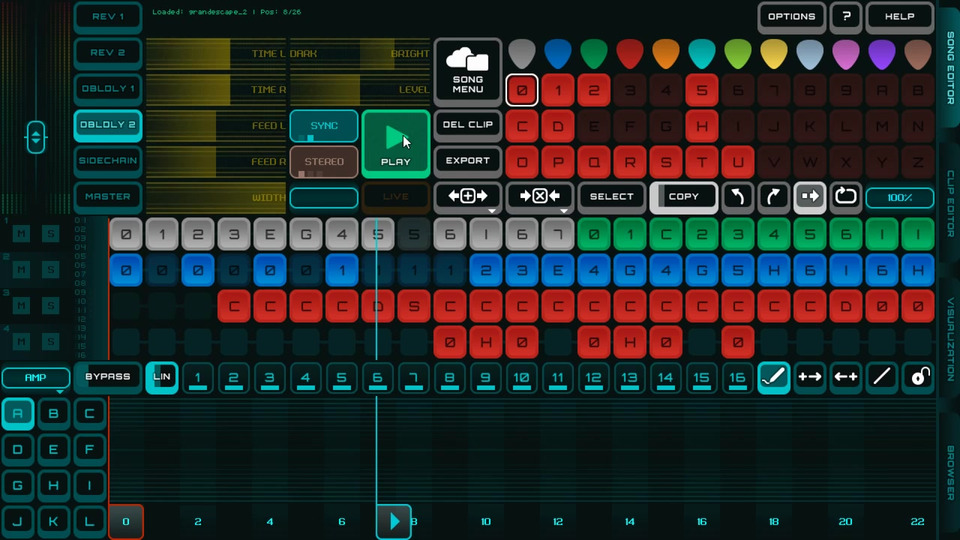The width and height of the screenshot is (960, 540).
Task: Toggle LIVE mode
Action: coord(396,197)
